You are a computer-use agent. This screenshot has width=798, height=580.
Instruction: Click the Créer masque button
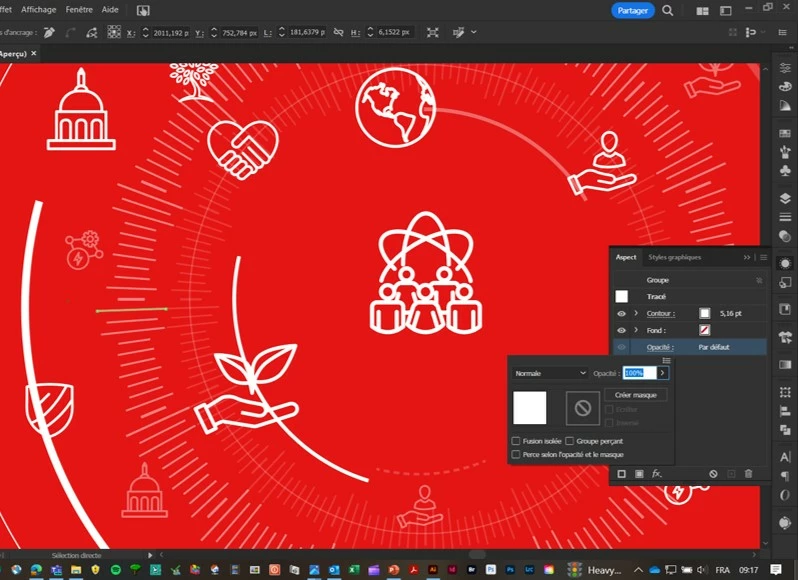click(x=636, y=395)
